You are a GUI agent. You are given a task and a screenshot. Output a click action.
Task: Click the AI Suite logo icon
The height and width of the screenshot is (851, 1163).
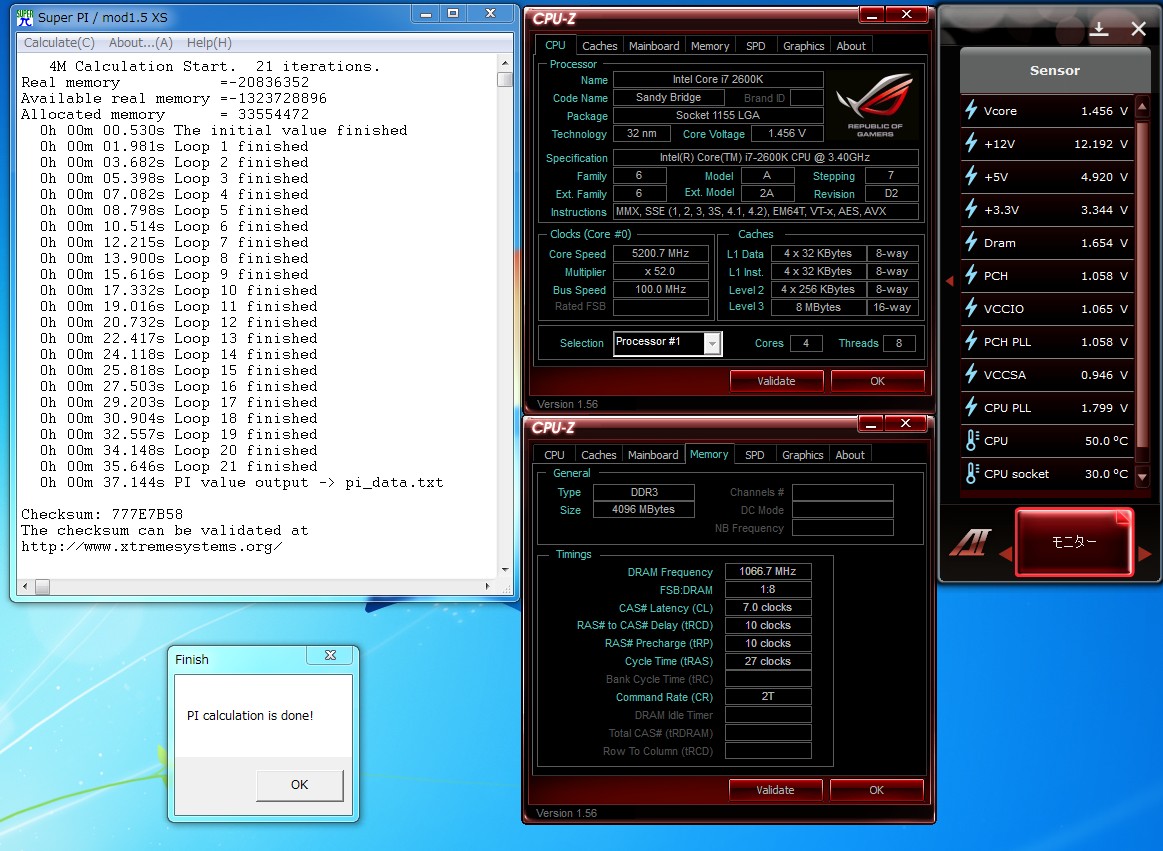[x=968, y=543]
